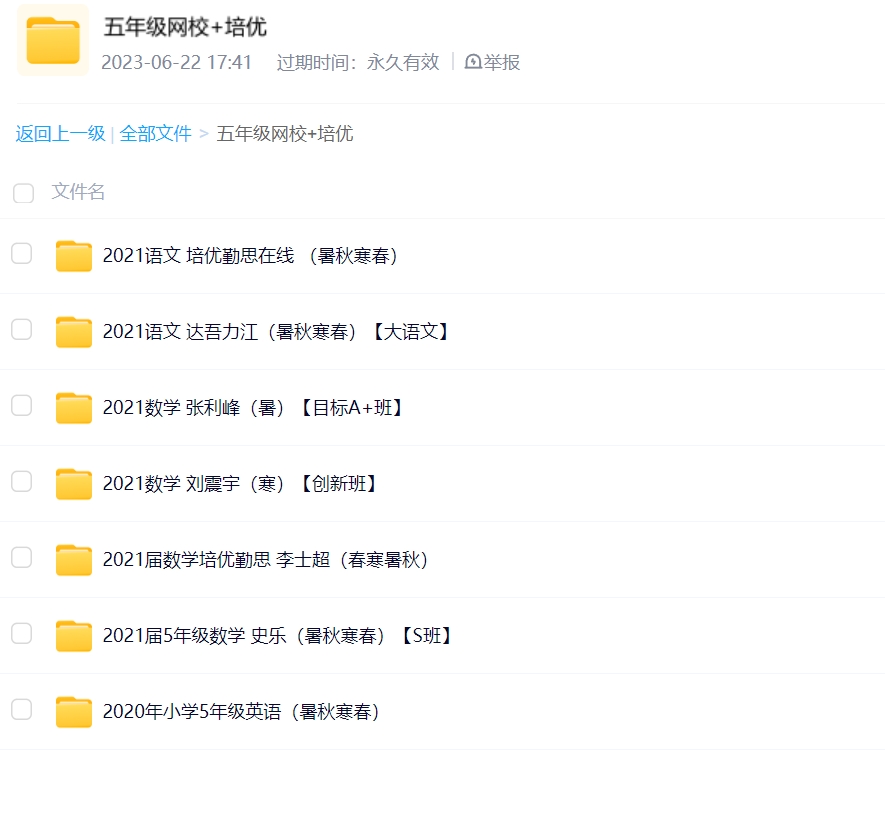Tick the checkbox for 2020年小学5年级英语

[x=22, y=710]
